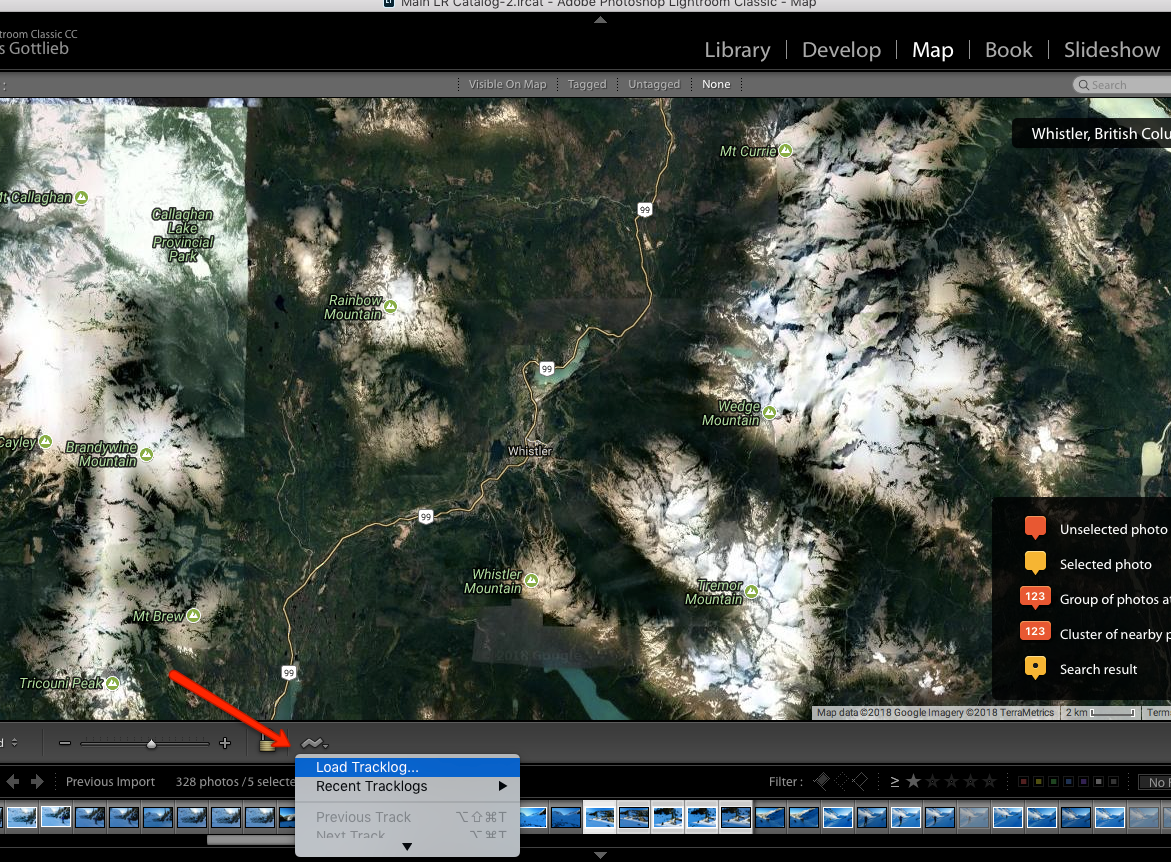Click the Cluster of nearby 123 badge
The image size is (1171, 862).
(1035, 631)
